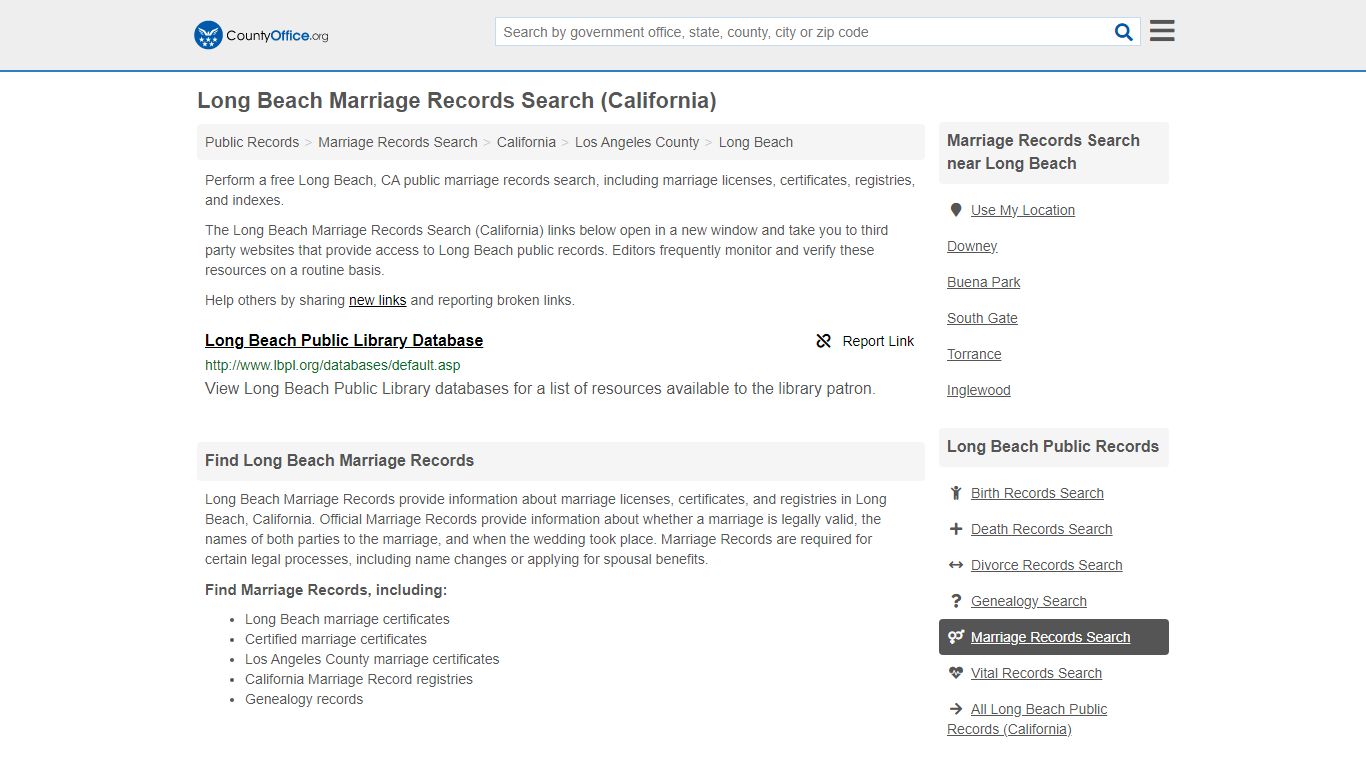Viewport: 1366px width, 768px height.
Task: Click the broken-link Report icon
Action: pos(824,341)
